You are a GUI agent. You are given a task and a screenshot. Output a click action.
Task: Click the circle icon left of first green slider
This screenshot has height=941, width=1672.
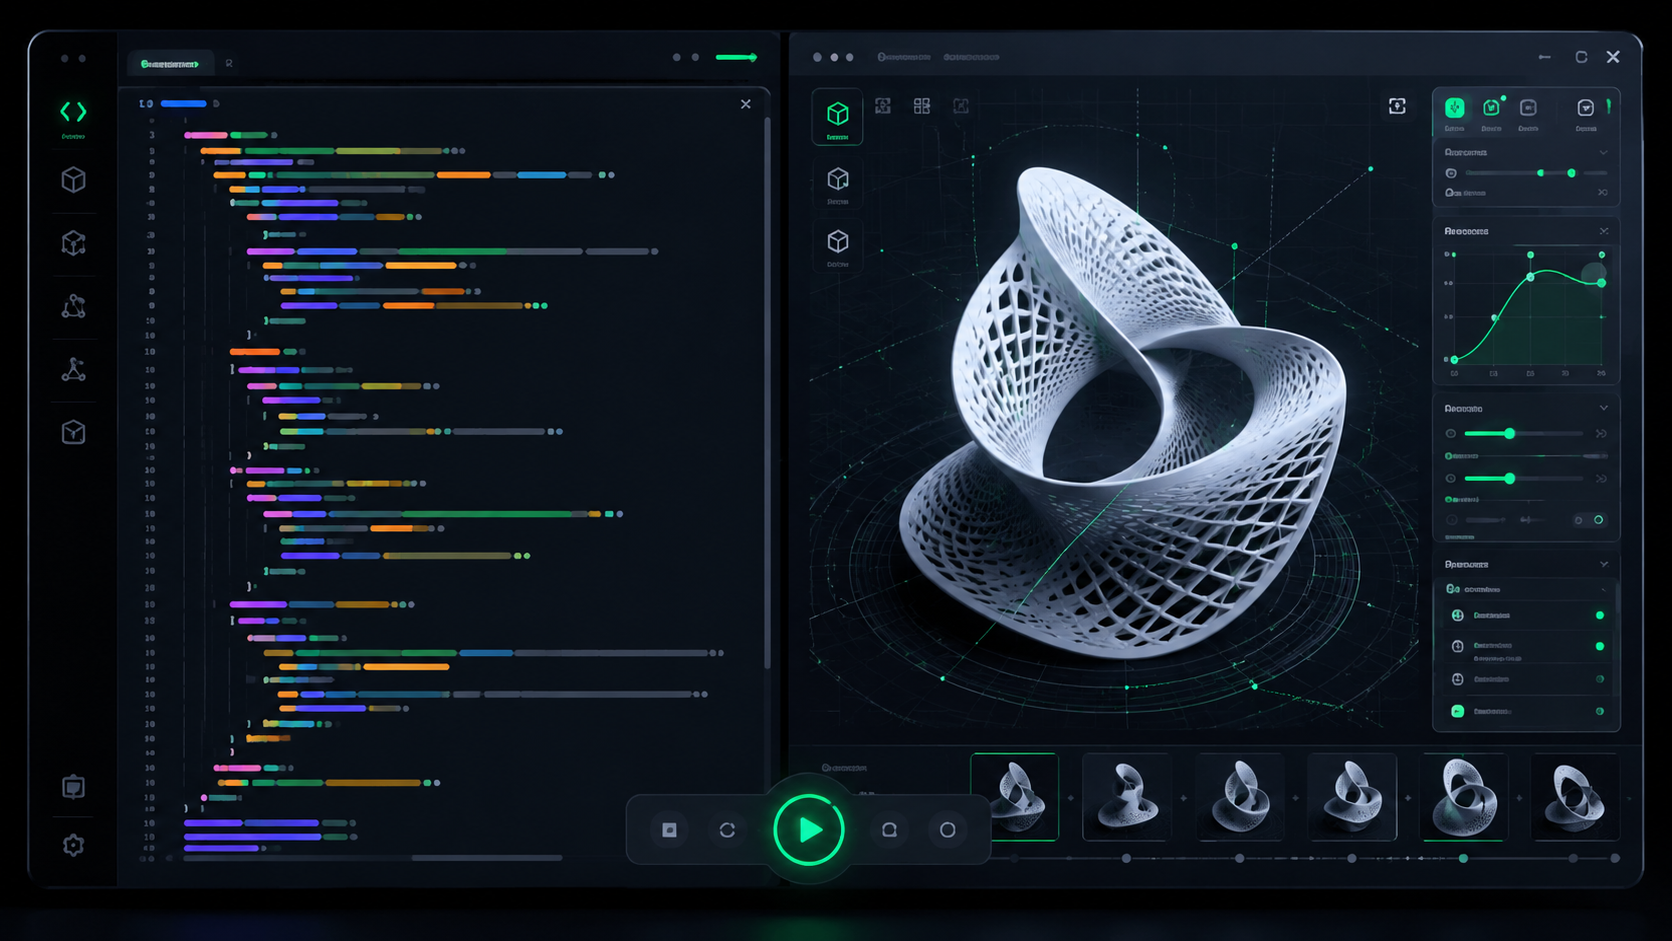[x=1451, y=434]
